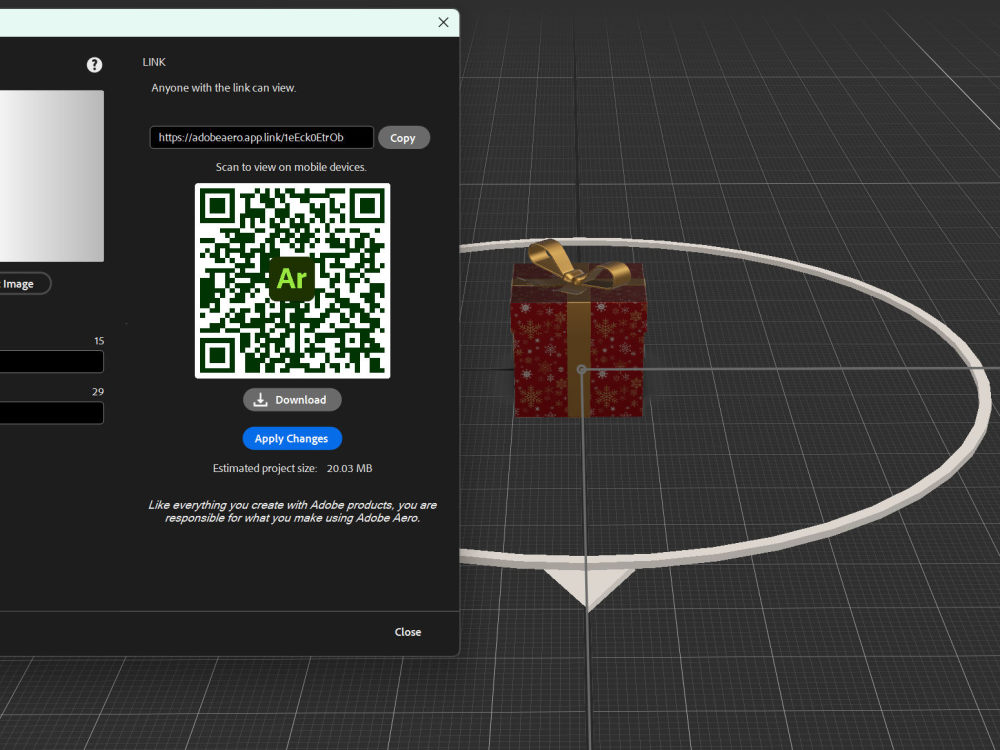
Task: Click the gradient preview image thumbnail
Action: pyautogui.click(x=52, y=176)
